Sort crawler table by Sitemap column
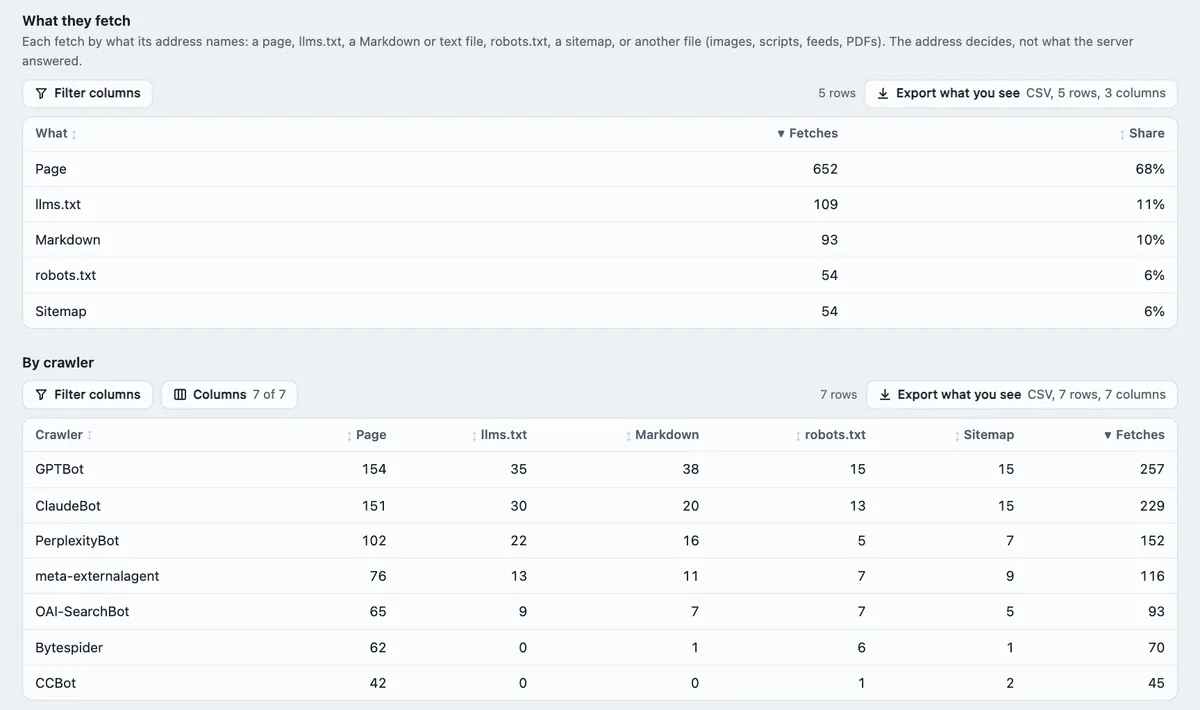Viewport: 1200px width, 710px height. click(984, 435)
